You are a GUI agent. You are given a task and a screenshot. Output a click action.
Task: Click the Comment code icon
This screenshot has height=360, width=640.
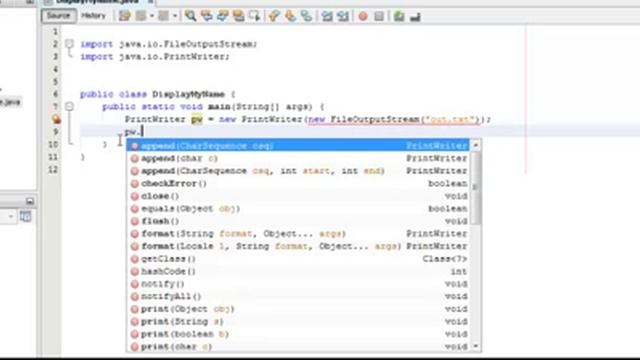click(399, 16)
